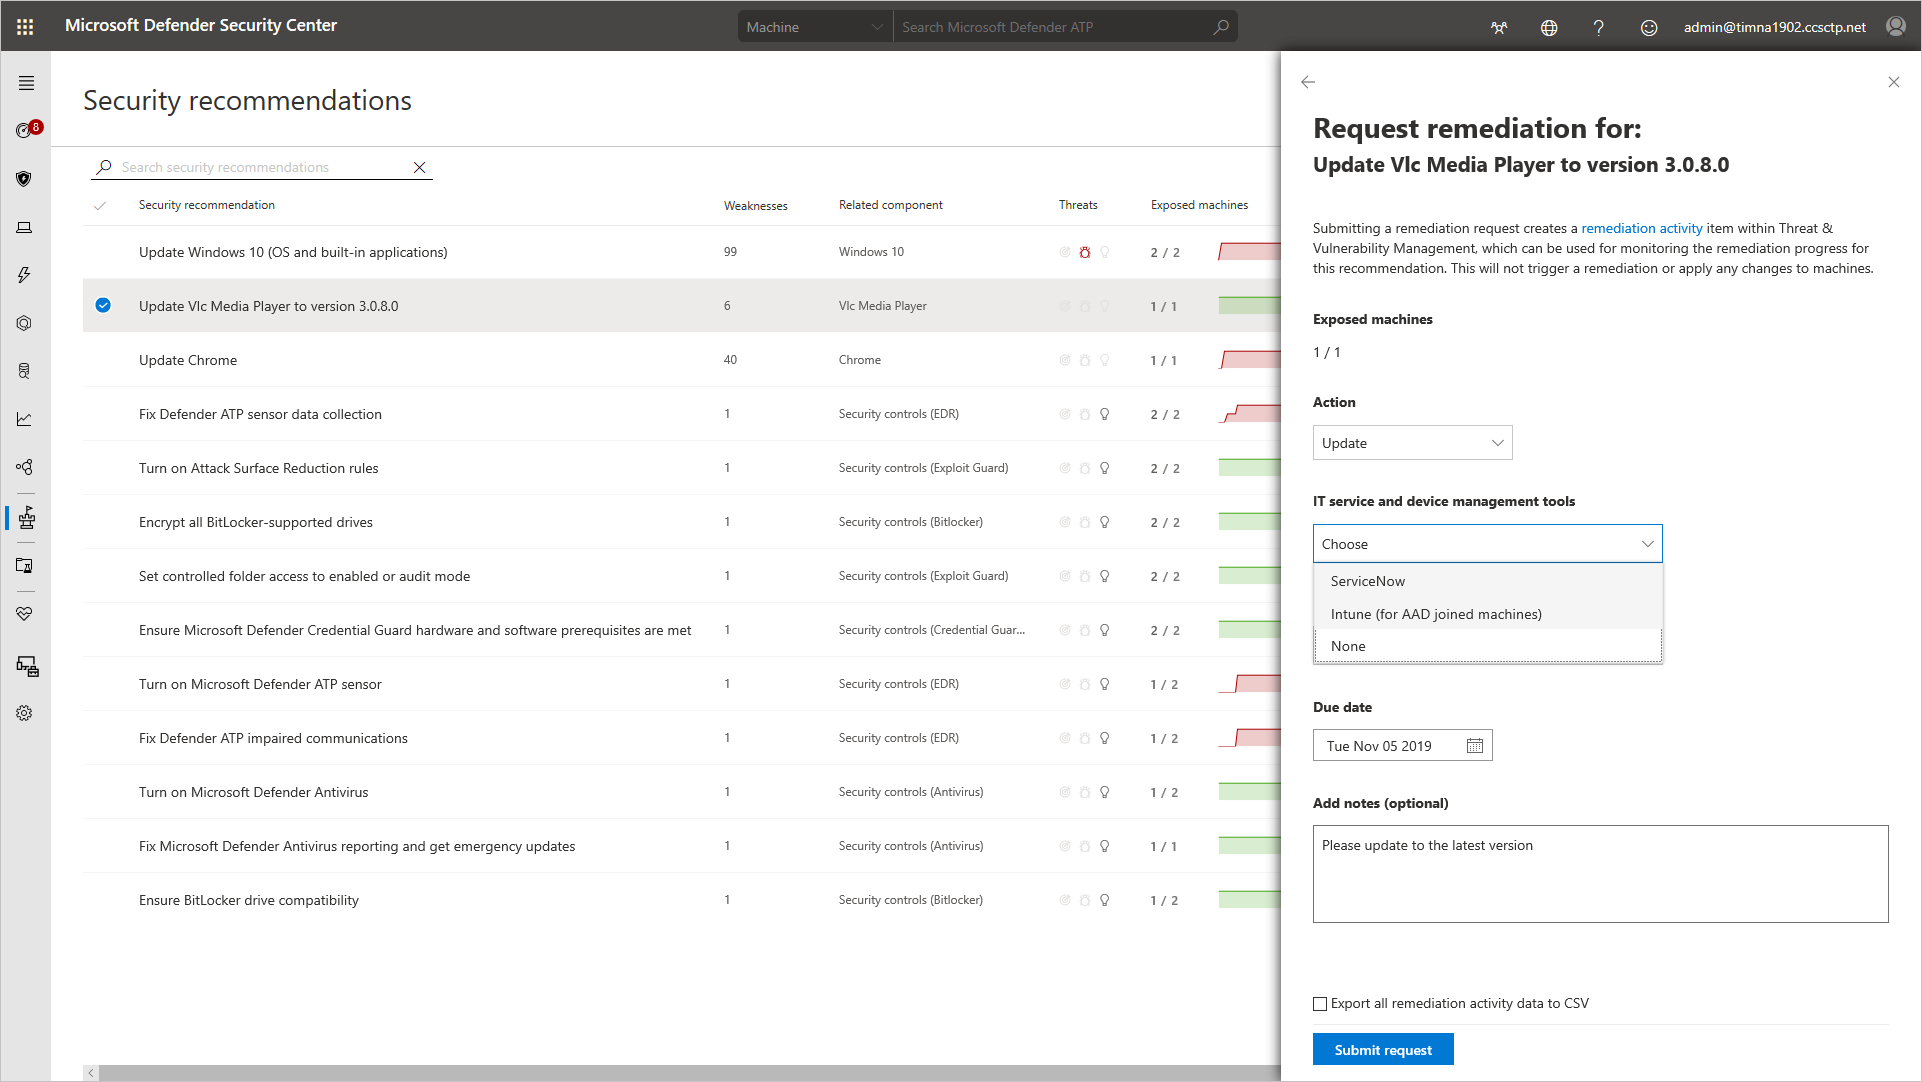
Task: Select Update Windows 10 (OS and built-in applications)
Action: point(681,252)
